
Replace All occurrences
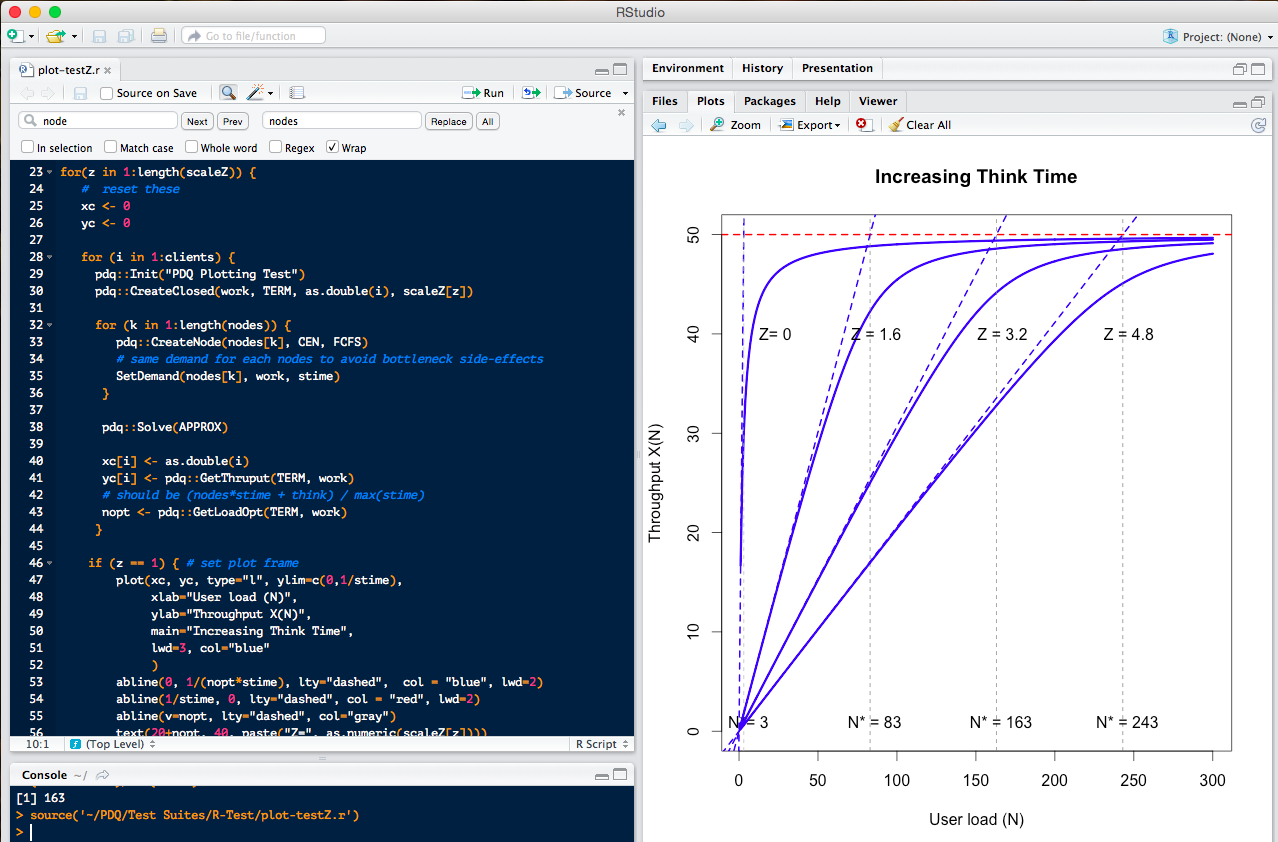coord(487,121)
